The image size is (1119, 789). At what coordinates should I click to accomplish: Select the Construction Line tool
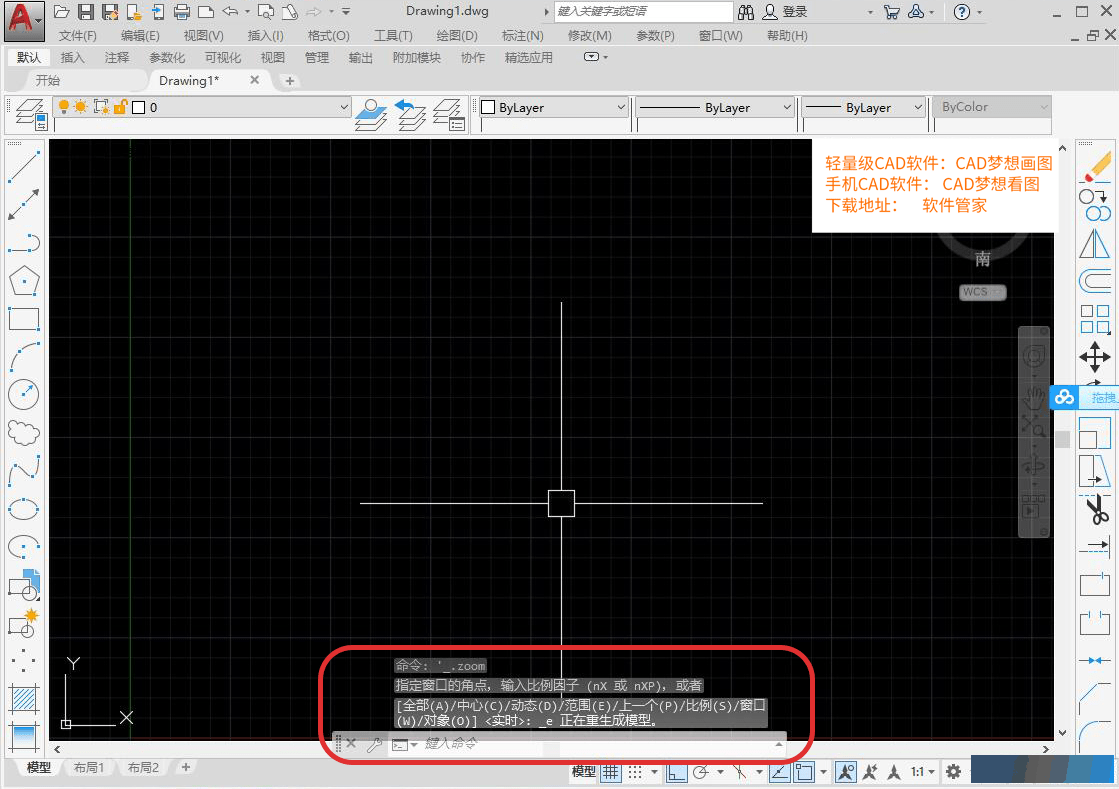[x=24, y=205]
